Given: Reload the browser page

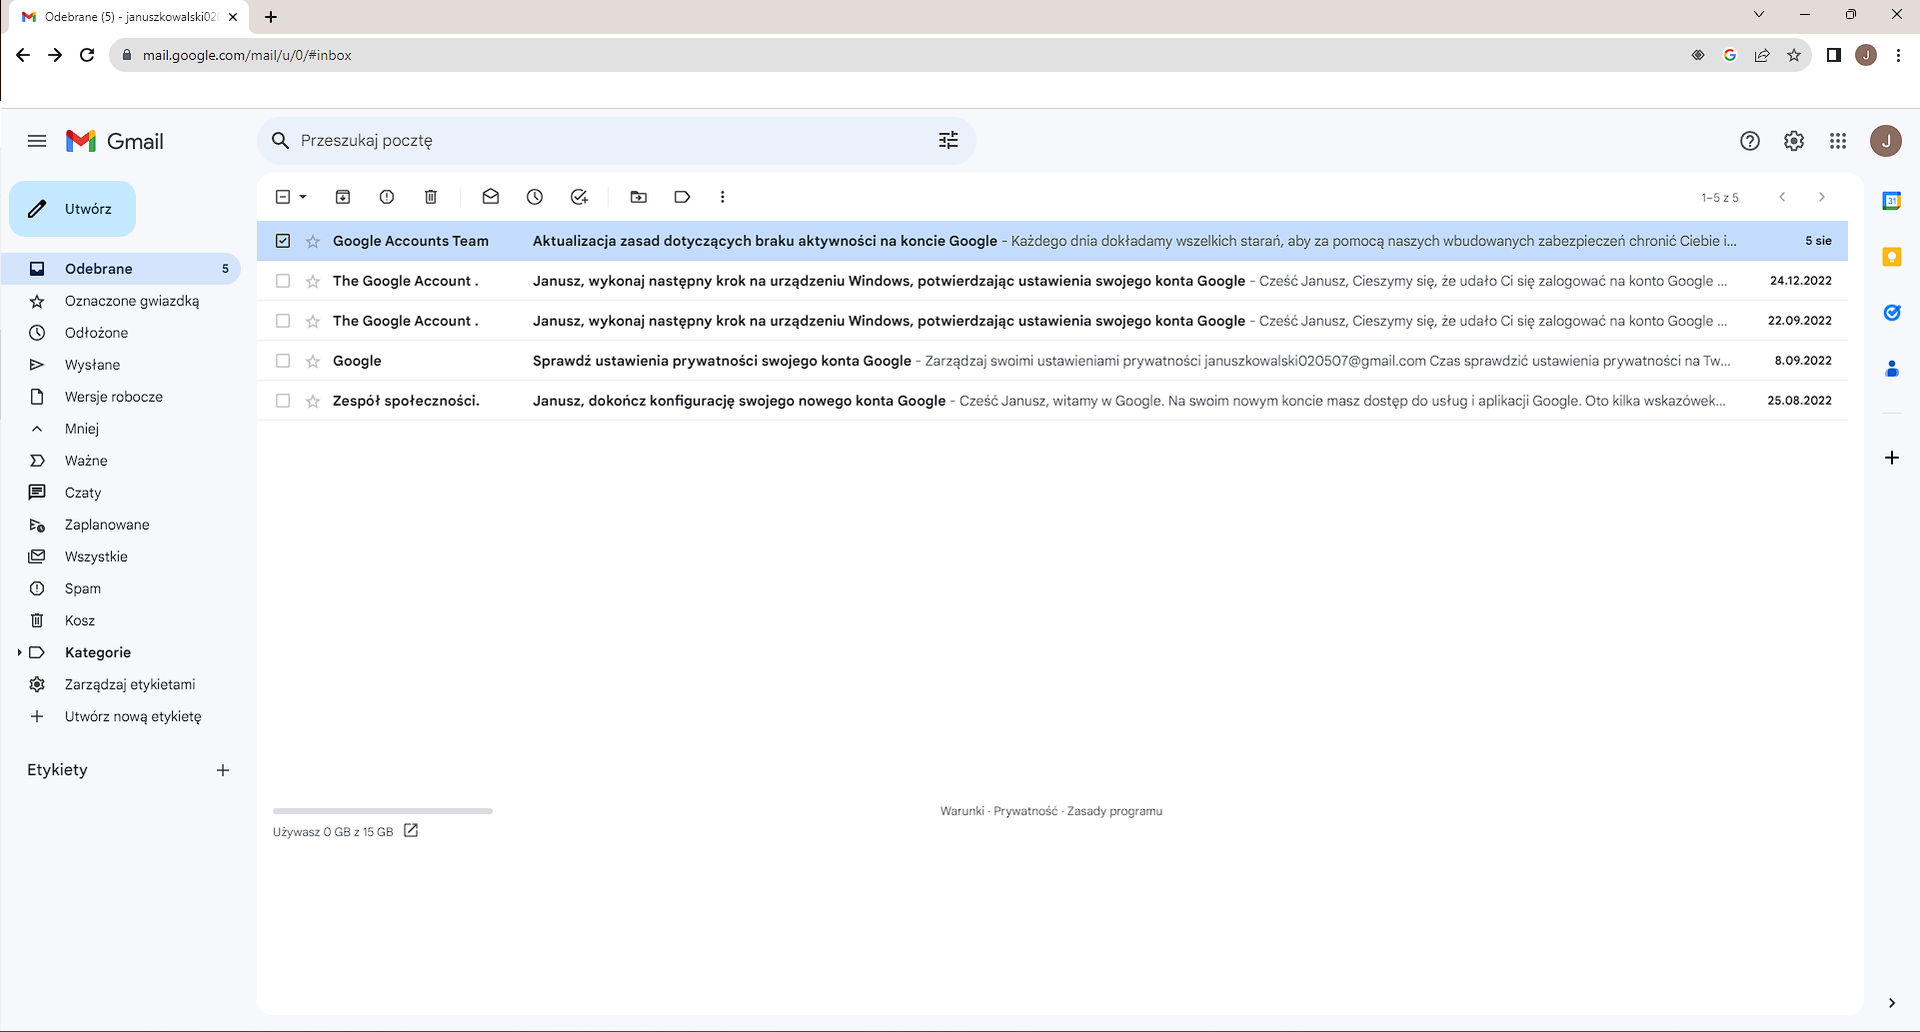Looking at the screenshot, I should [x=87, y=55].
